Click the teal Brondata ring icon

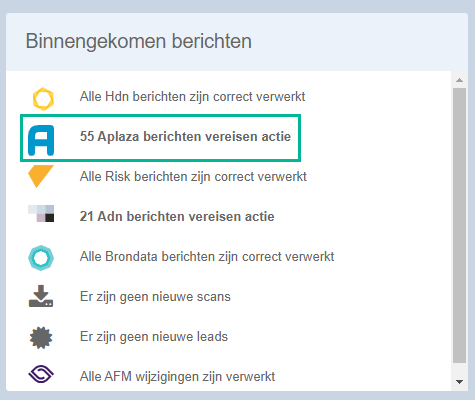click(41, 258)
